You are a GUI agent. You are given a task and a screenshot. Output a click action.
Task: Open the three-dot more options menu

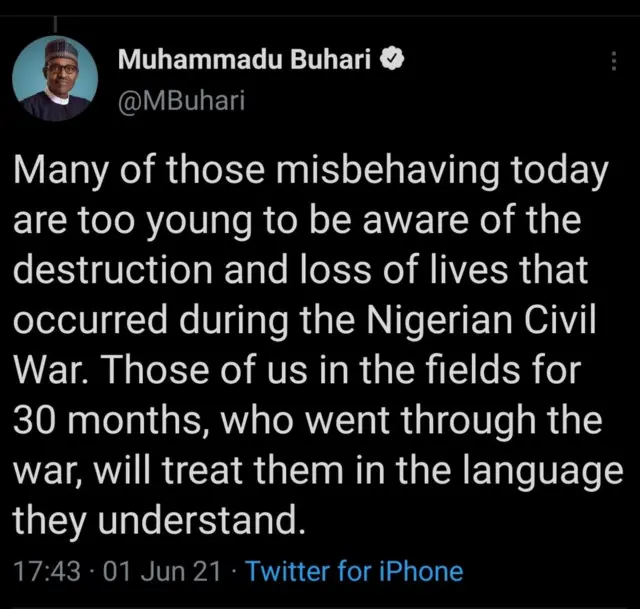(x=613, y=61)
